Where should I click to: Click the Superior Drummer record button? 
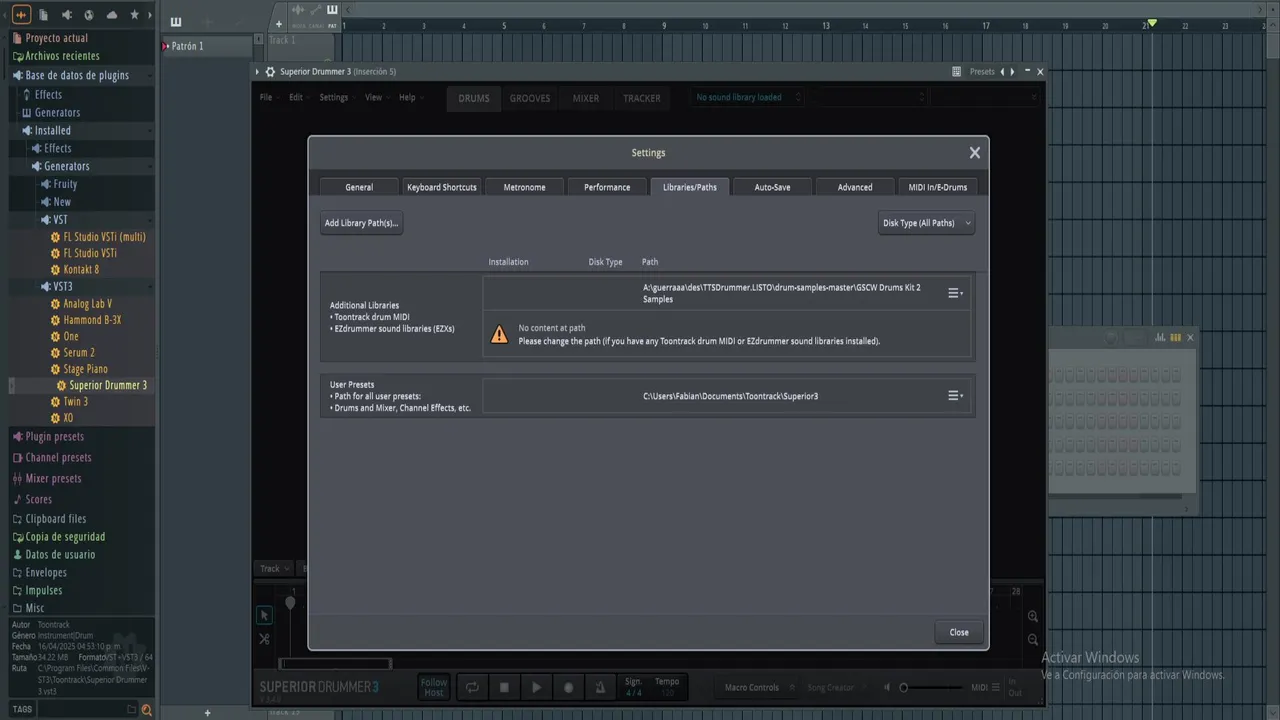coord(568,687)
